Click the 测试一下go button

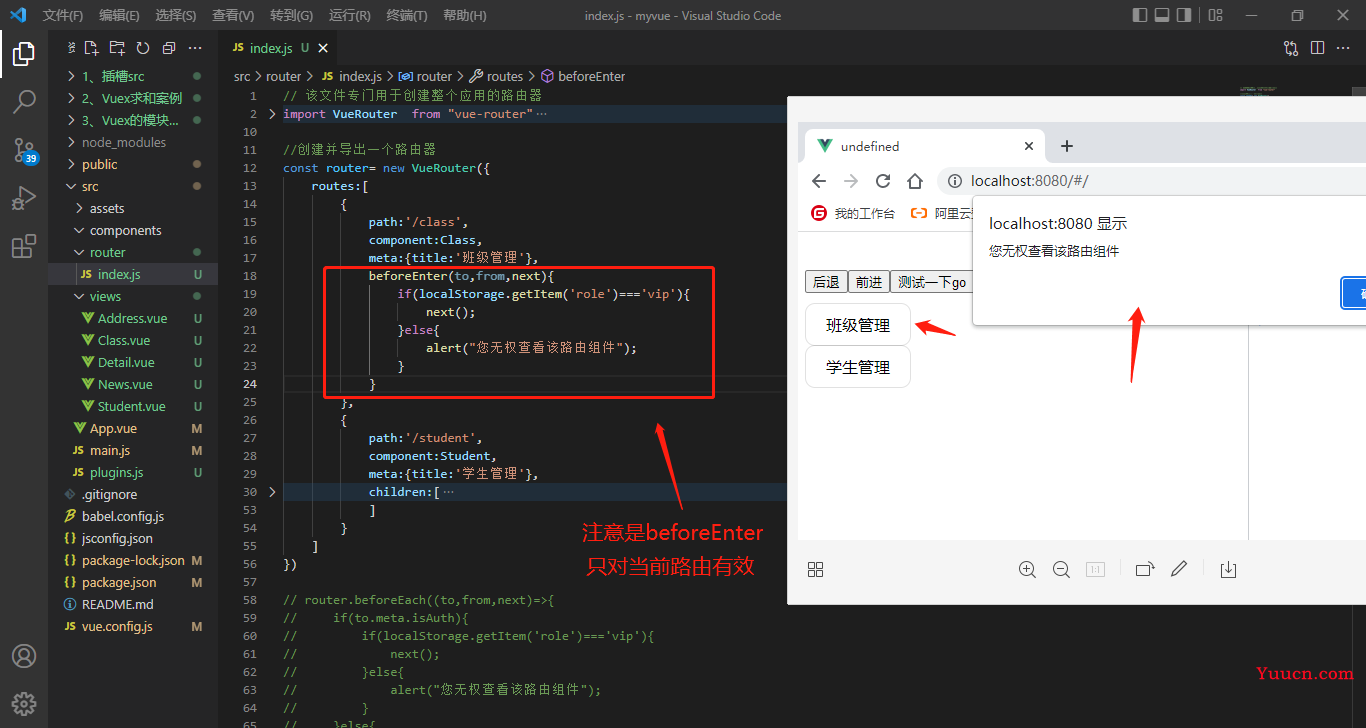(x=931, y=282)
